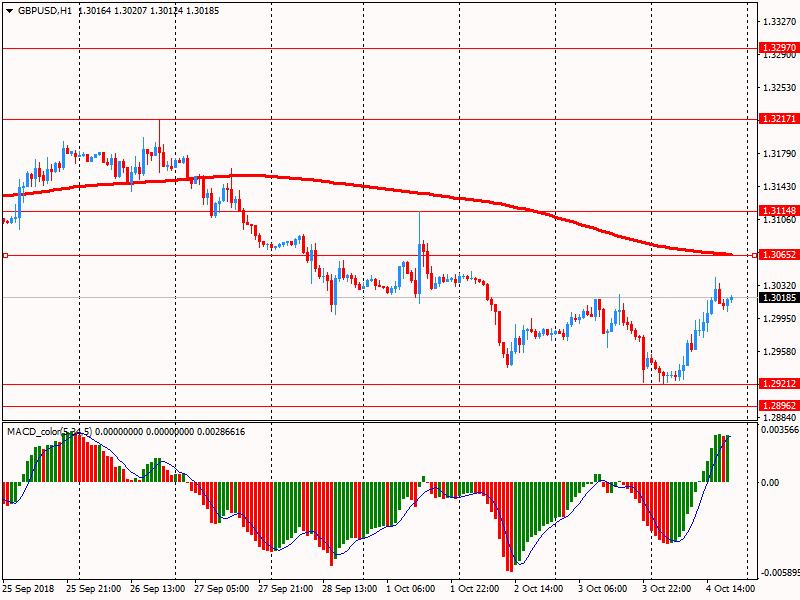This screenshot has height=600, width=800.
Task: Click the MACD value 0.00286616
Action: pos(220,432)
